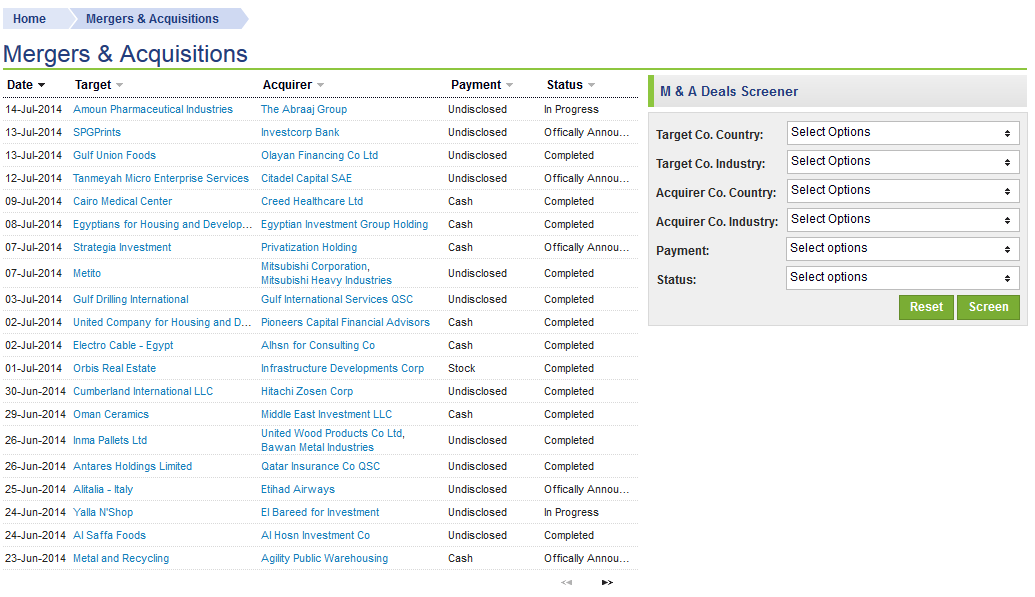
Task: Open Mitsubishi Heavy Industries link
Action: [x=326, y=281]
